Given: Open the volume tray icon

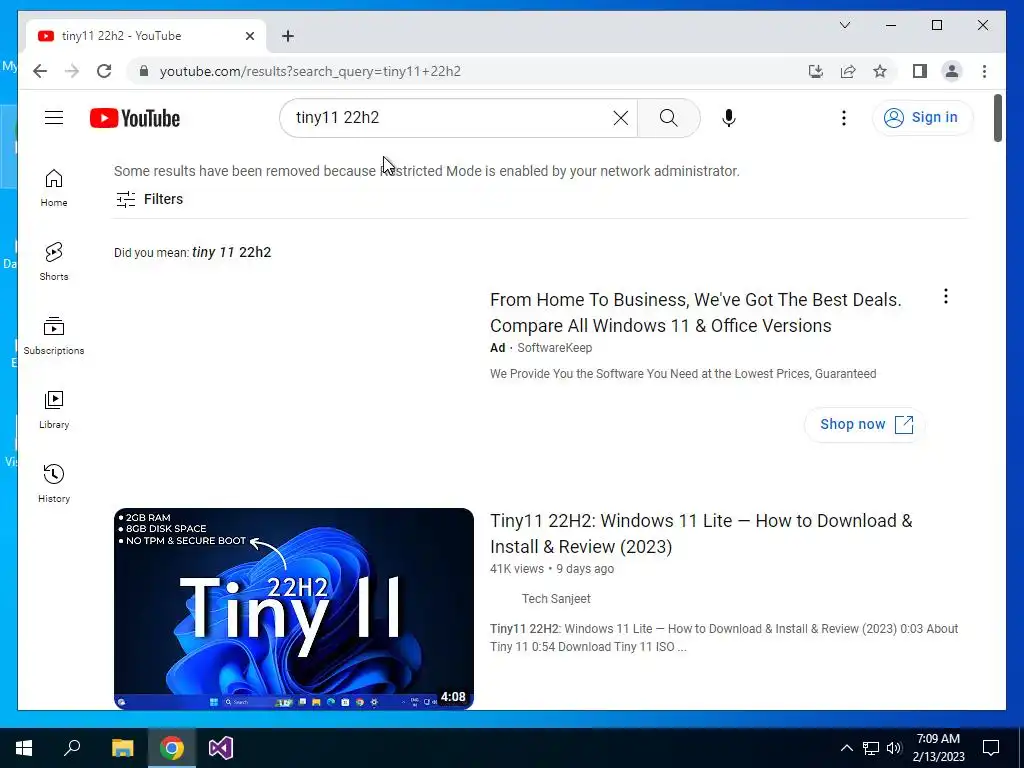Looking at the screenshot, I should click(893, 748).
